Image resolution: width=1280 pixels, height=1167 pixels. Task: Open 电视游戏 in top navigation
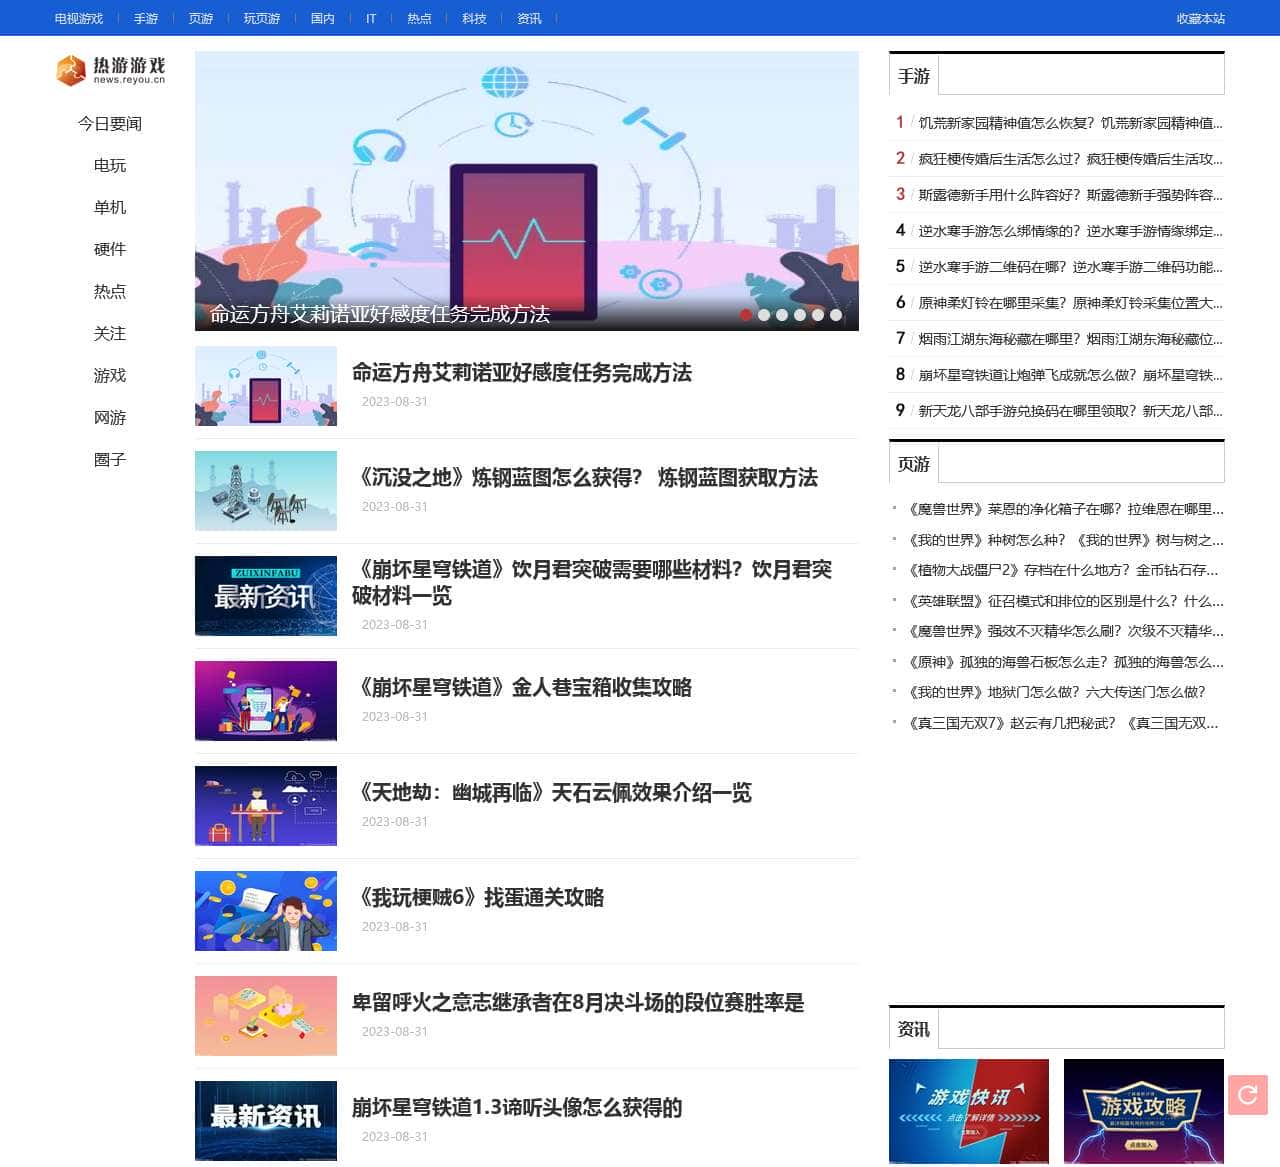(79, 18)
